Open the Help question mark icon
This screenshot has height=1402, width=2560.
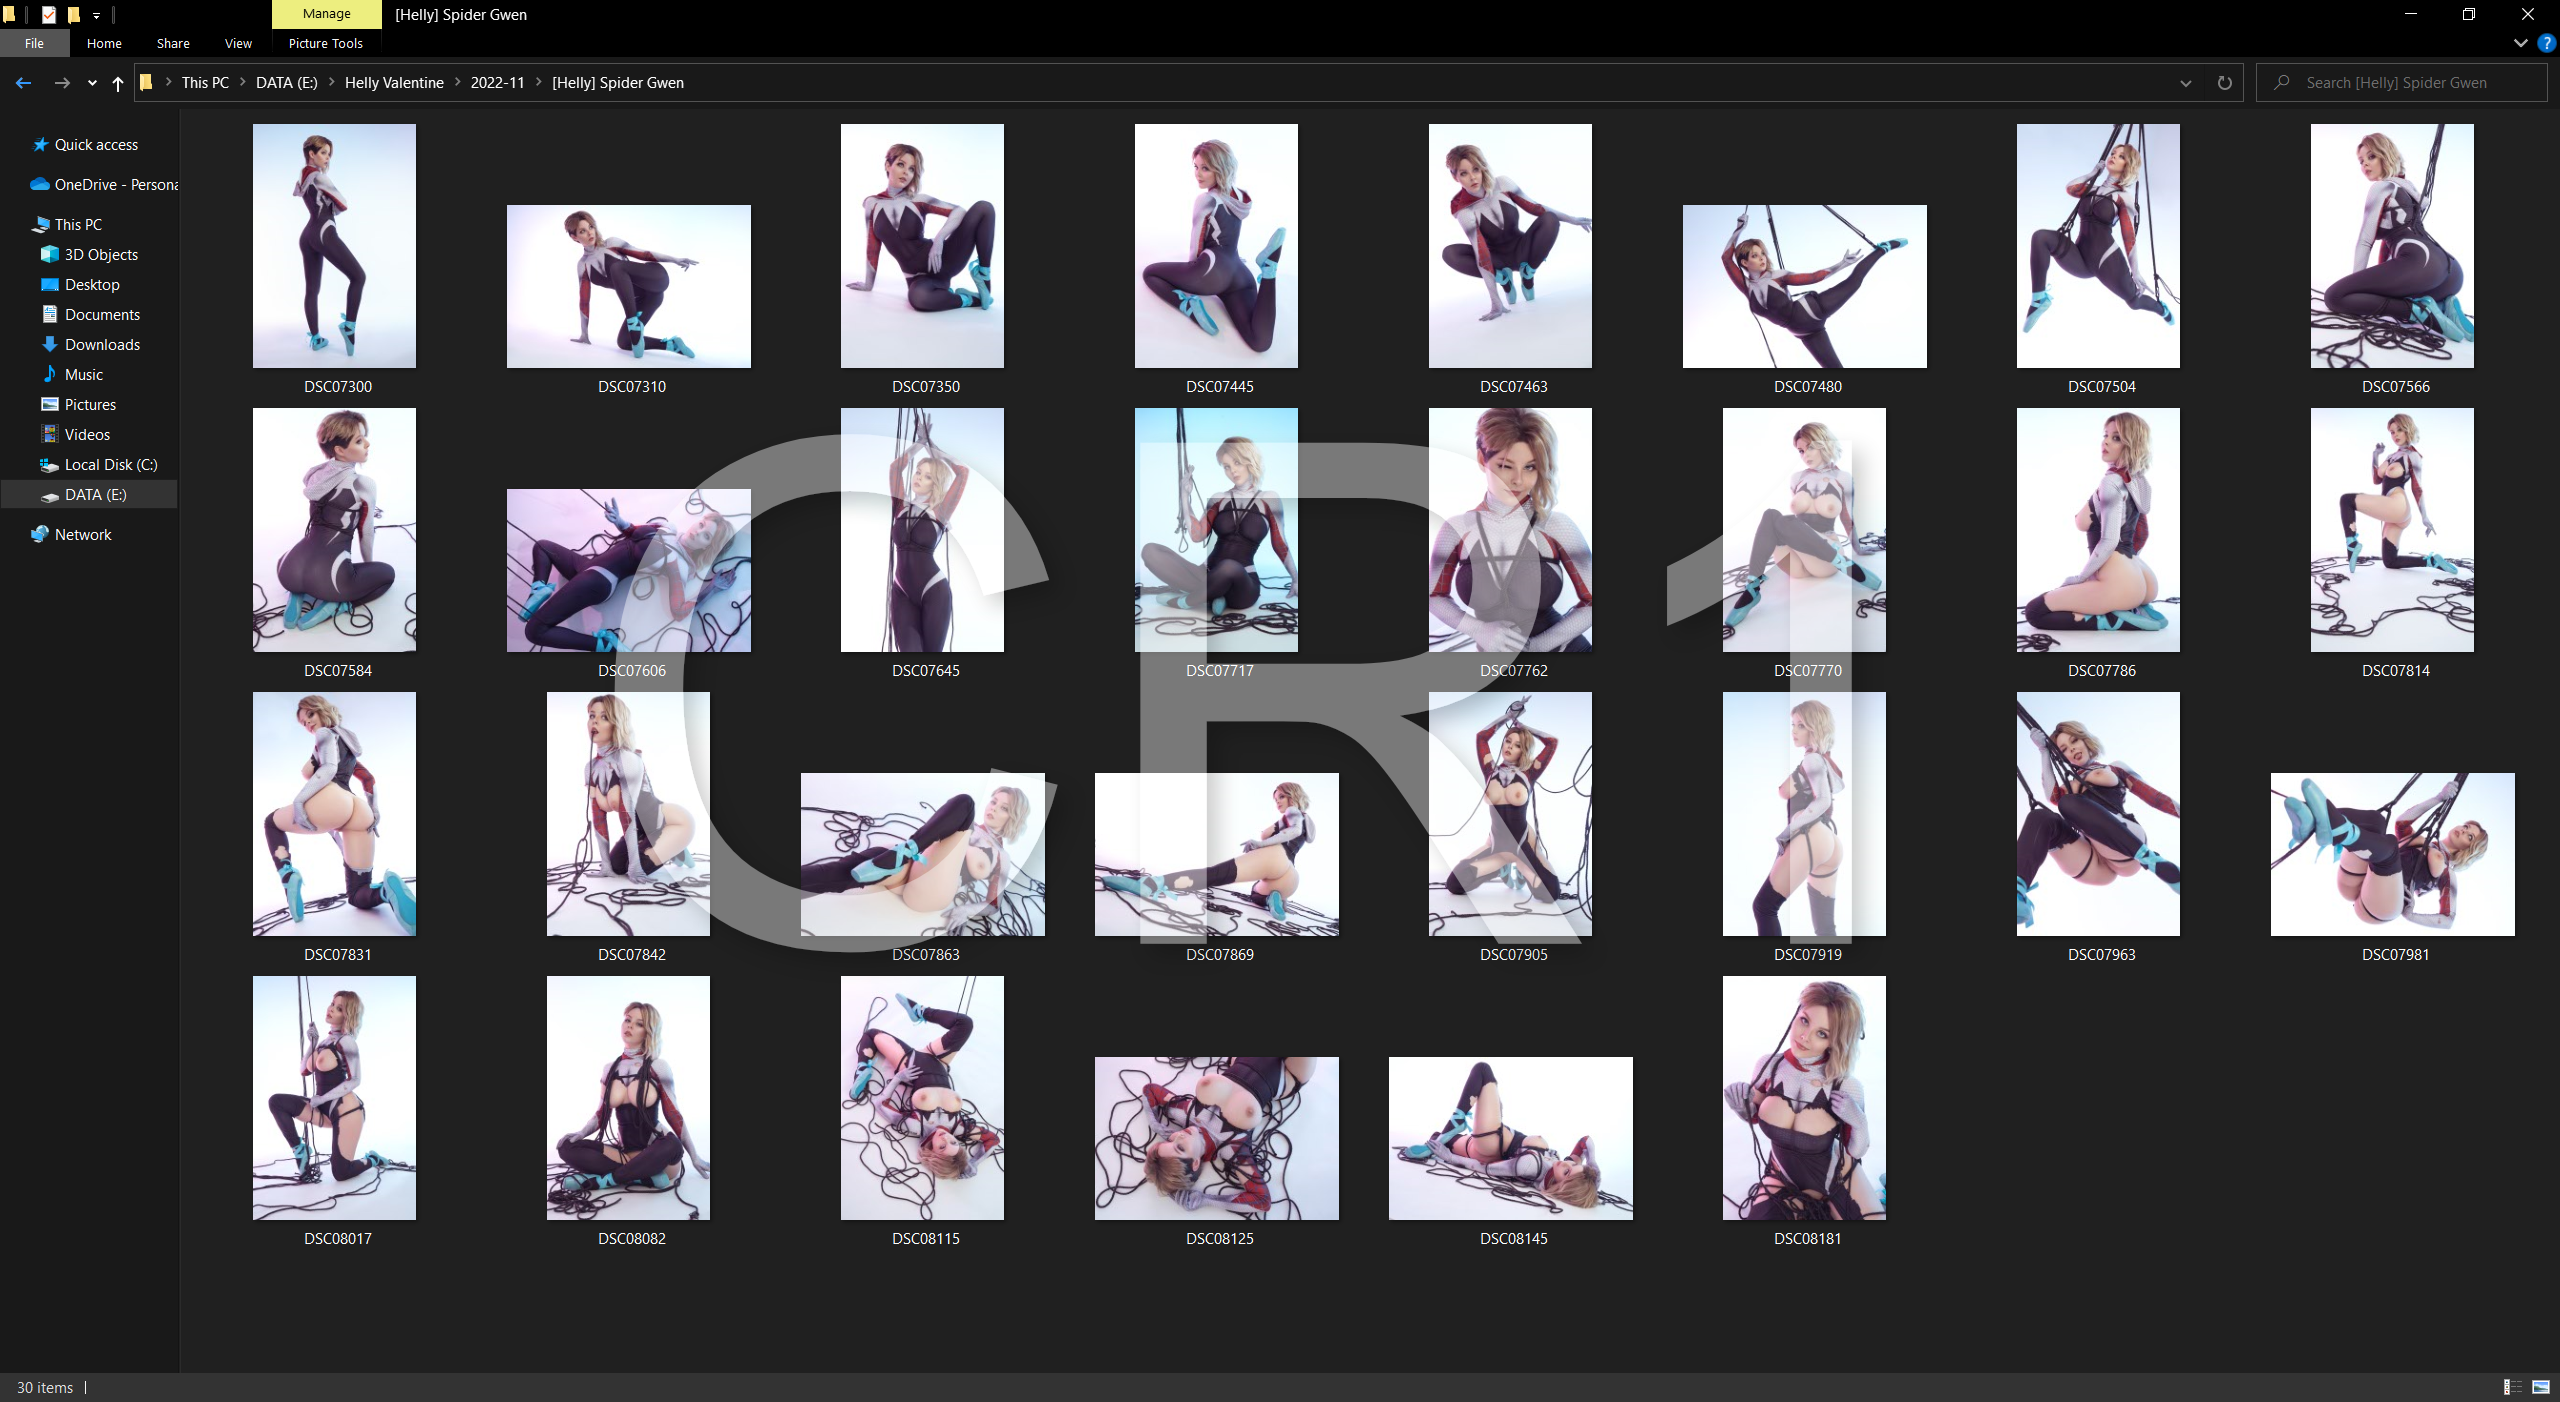tap(2546, 43)
